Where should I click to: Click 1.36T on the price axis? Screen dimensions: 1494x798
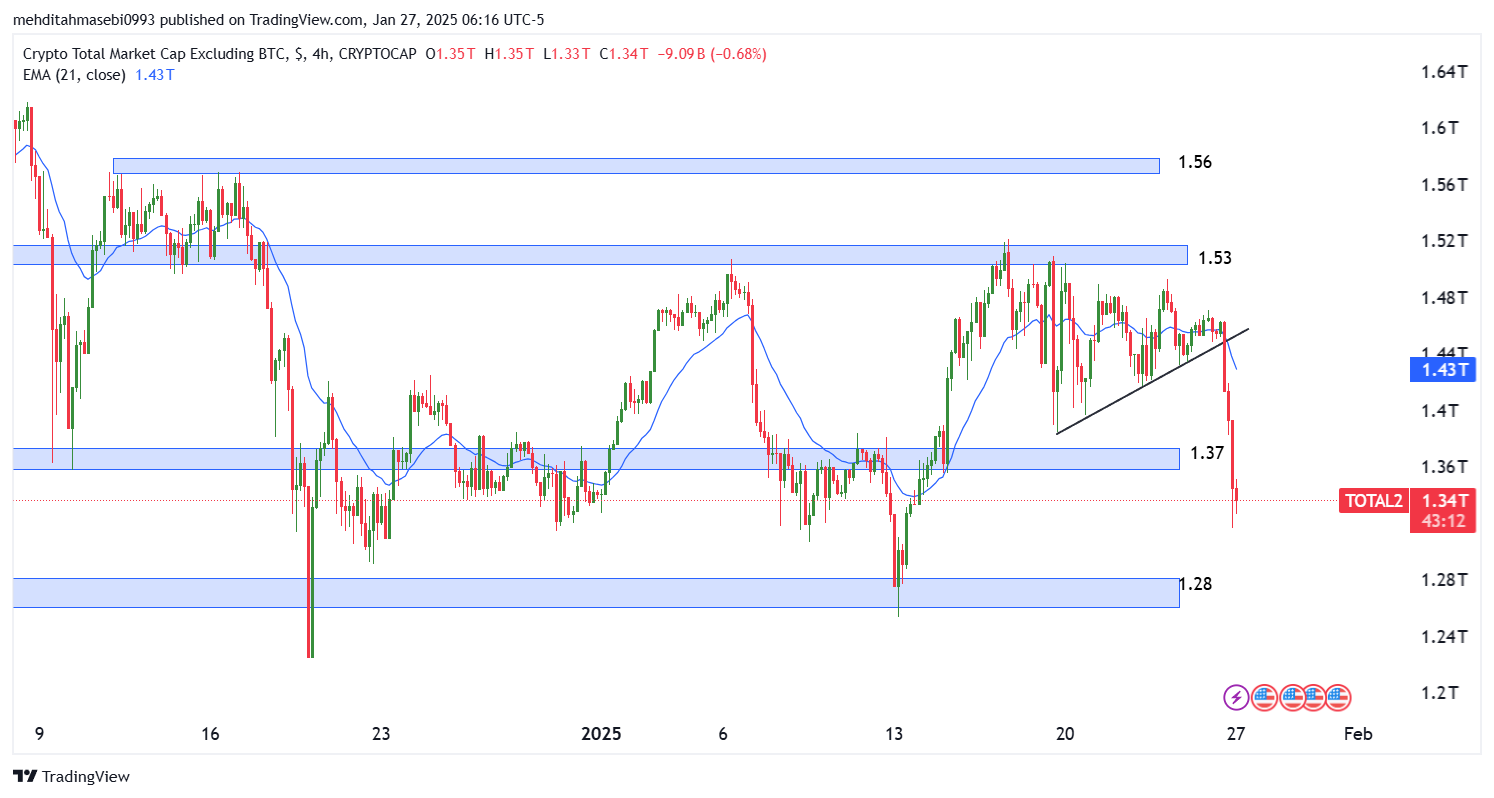tap(1444, 467)
